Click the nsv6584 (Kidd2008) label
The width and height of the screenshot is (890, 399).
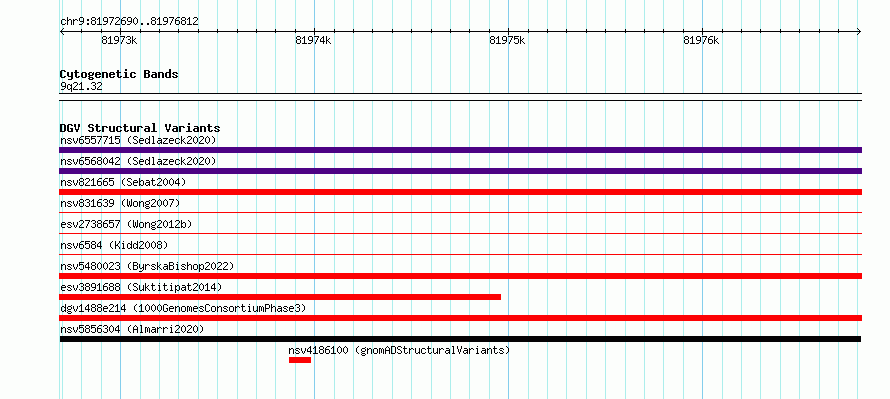114,245
